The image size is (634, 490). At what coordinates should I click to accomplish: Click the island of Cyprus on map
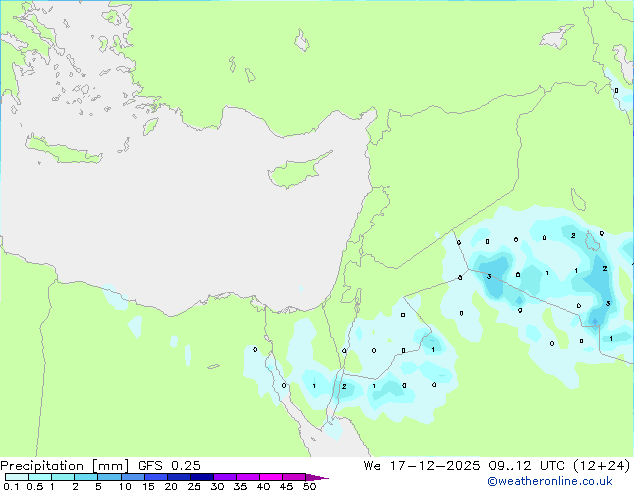295,172
